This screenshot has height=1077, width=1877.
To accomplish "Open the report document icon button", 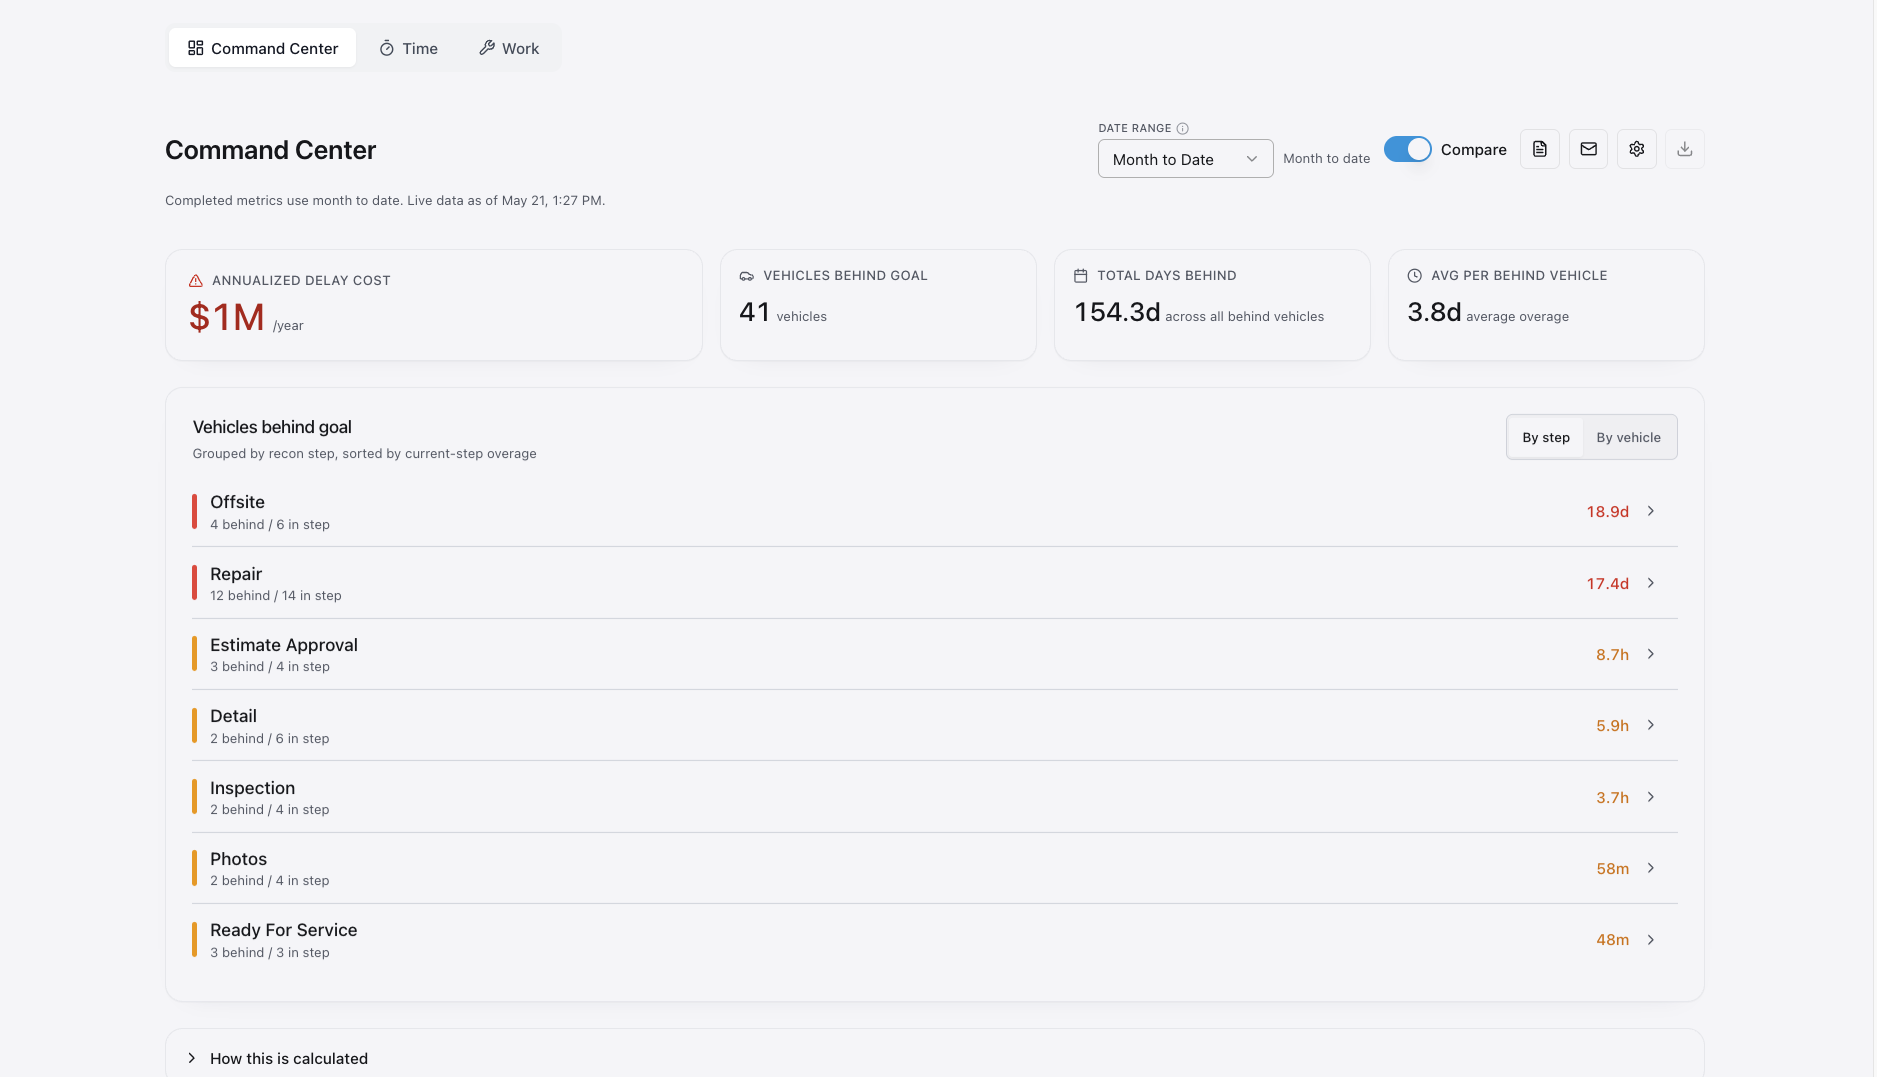I will coord(1540,149).
